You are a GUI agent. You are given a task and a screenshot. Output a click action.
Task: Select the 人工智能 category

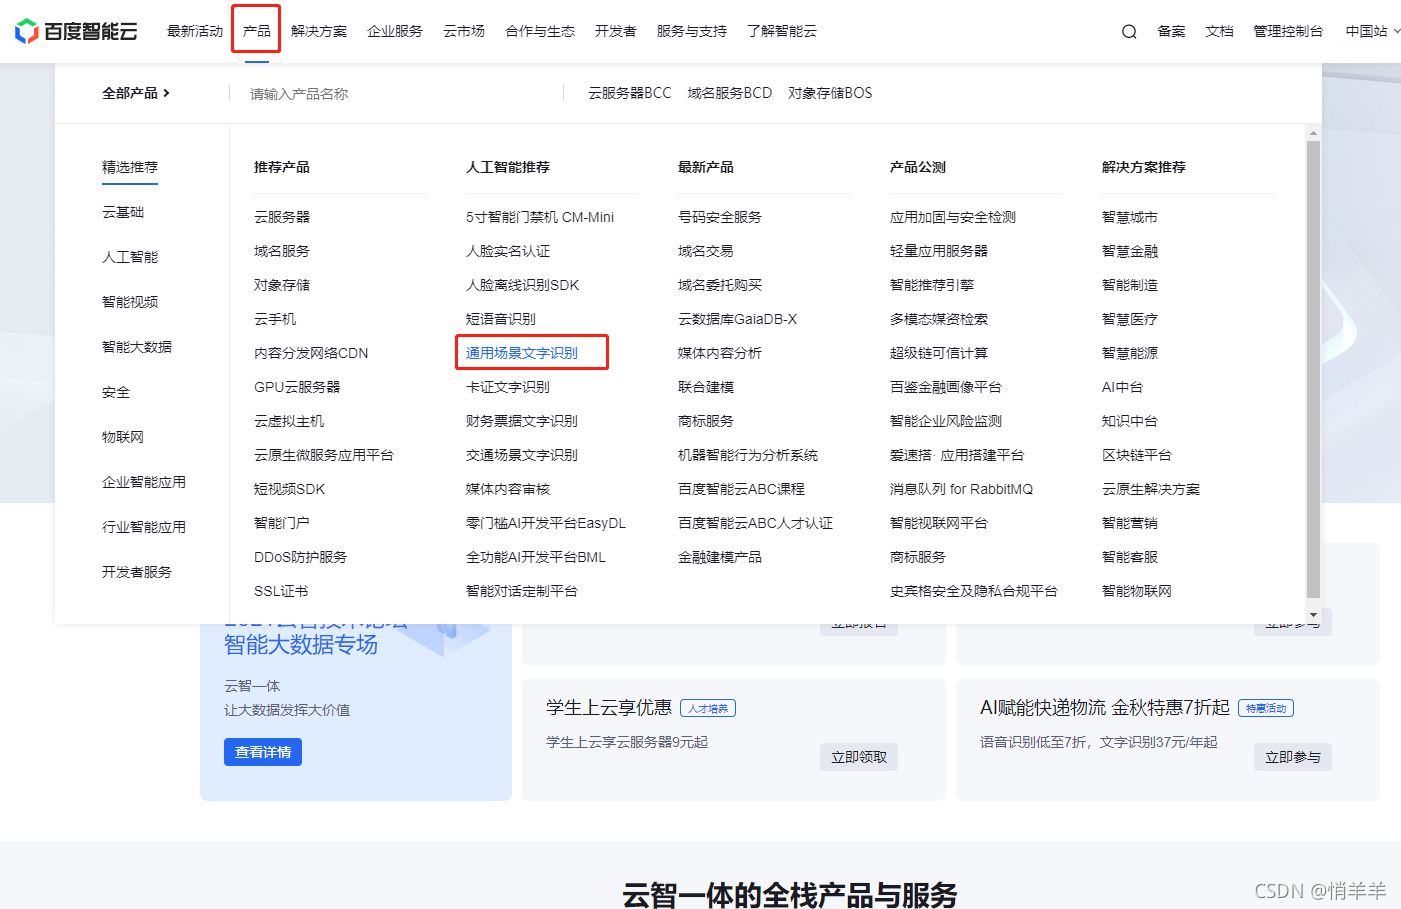pos(130,257)
